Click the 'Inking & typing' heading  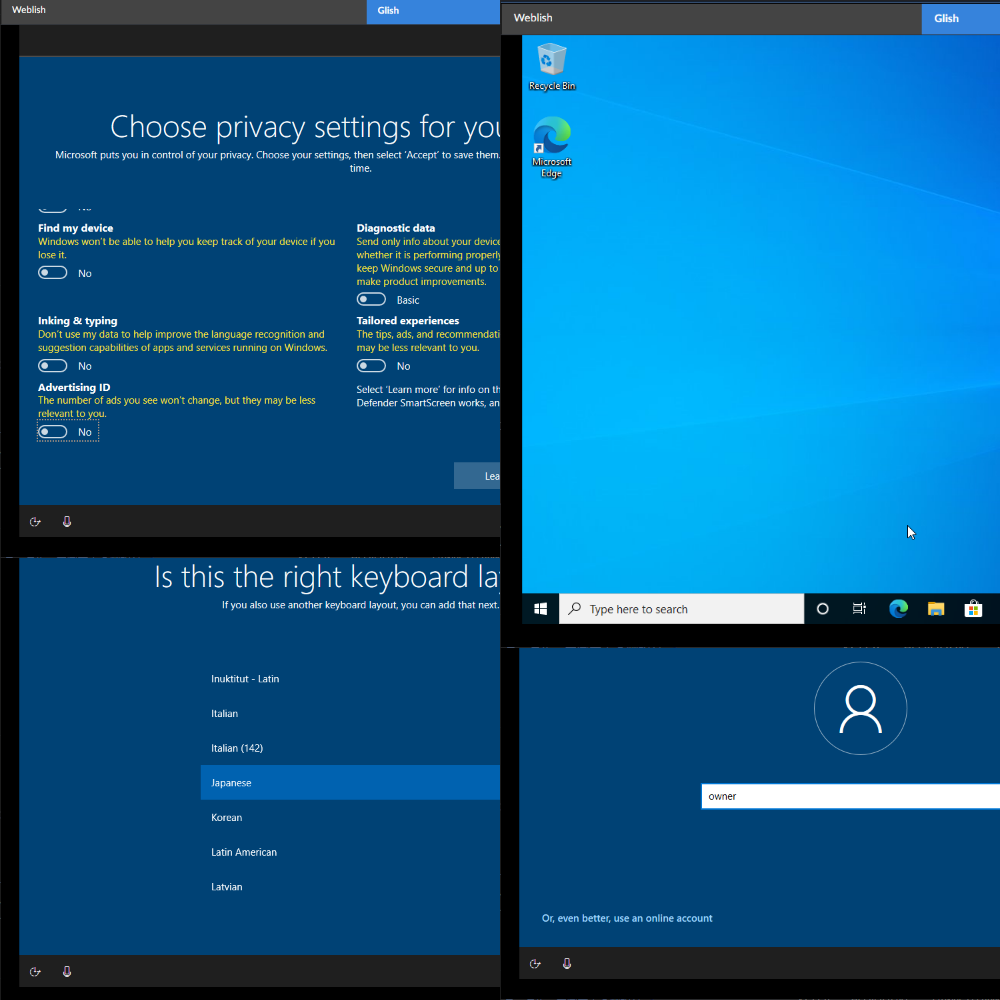pos(77,320)
